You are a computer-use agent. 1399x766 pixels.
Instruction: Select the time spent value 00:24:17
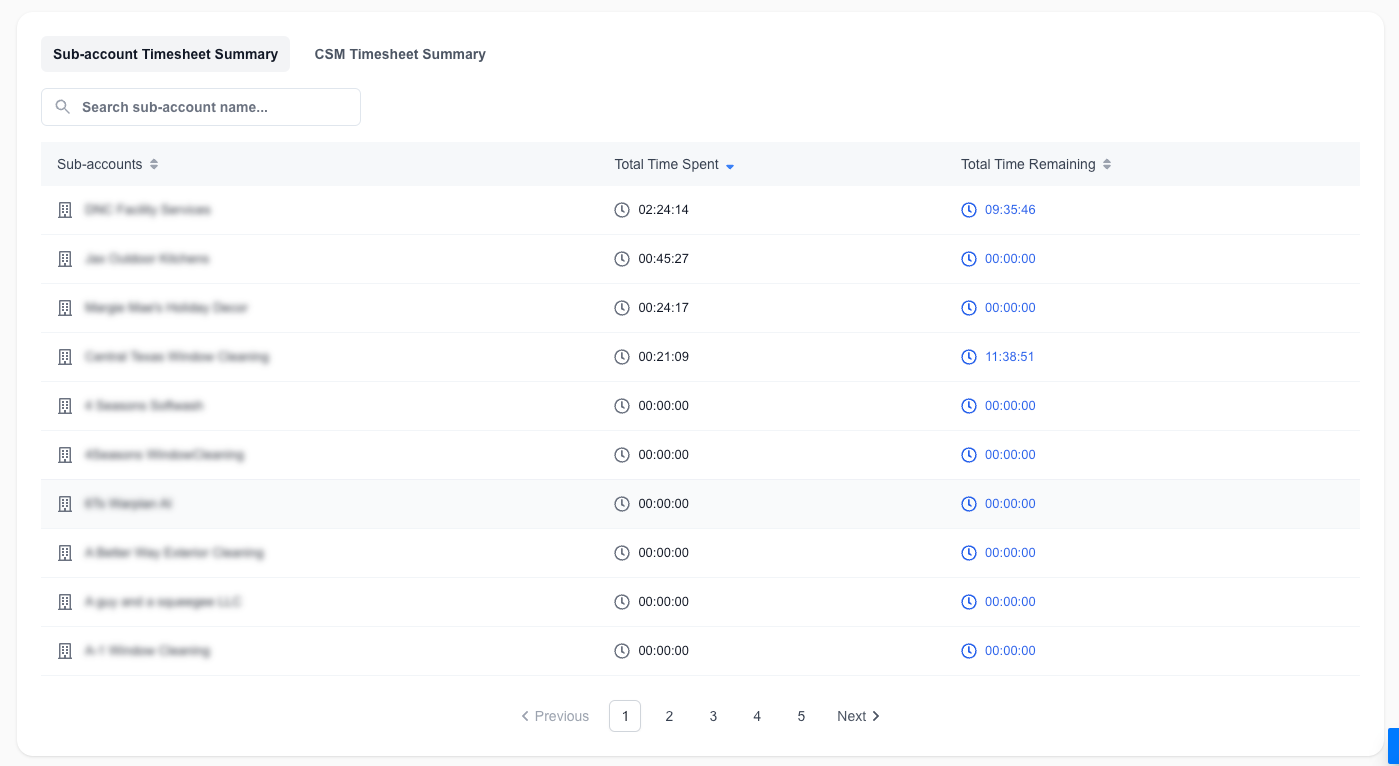coord(664,308)
